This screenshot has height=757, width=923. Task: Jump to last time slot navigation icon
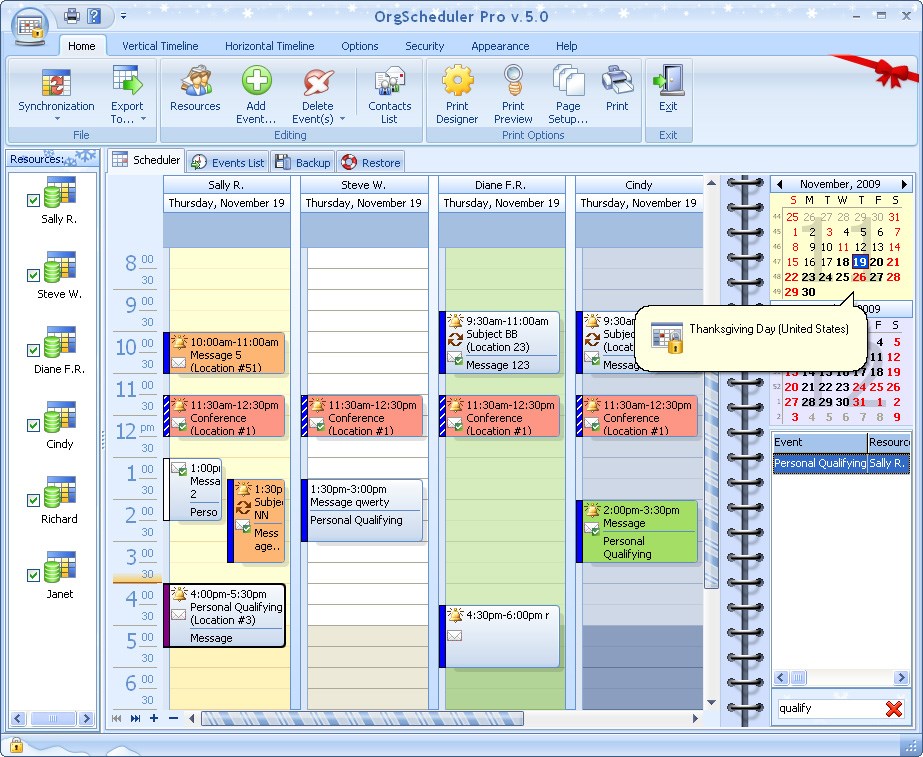(135, 718)
